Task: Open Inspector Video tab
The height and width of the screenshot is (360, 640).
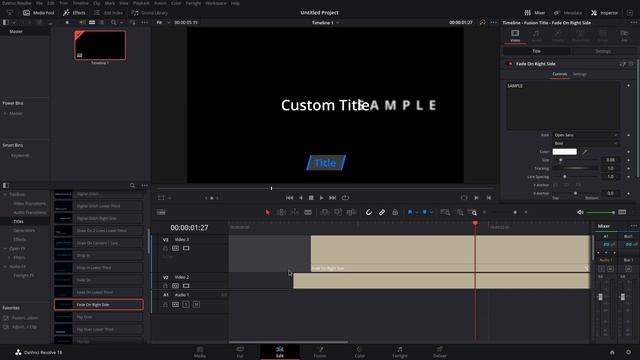Action: point(515,36)
